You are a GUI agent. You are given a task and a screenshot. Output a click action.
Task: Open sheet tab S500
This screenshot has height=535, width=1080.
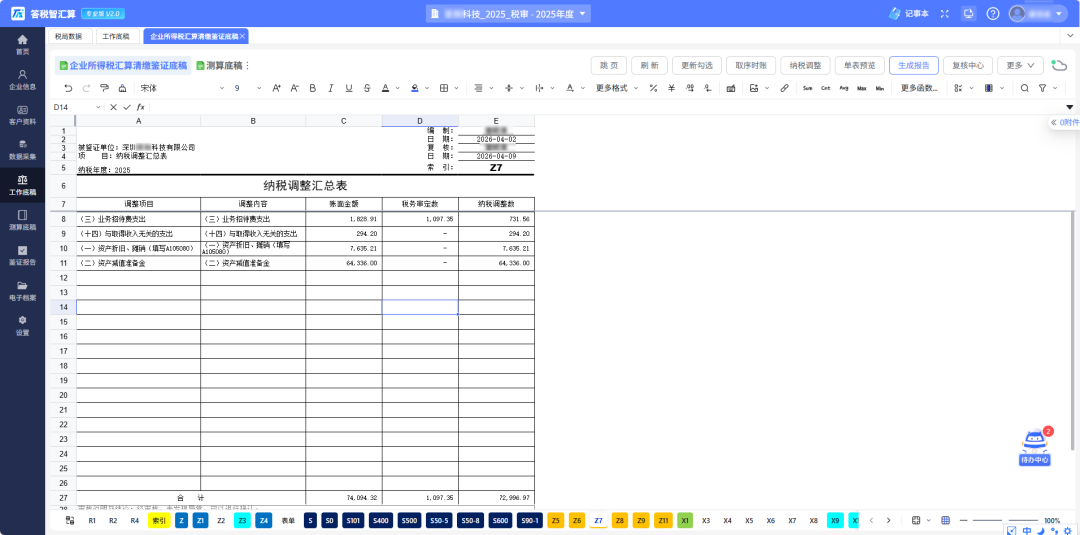point(409,521)
